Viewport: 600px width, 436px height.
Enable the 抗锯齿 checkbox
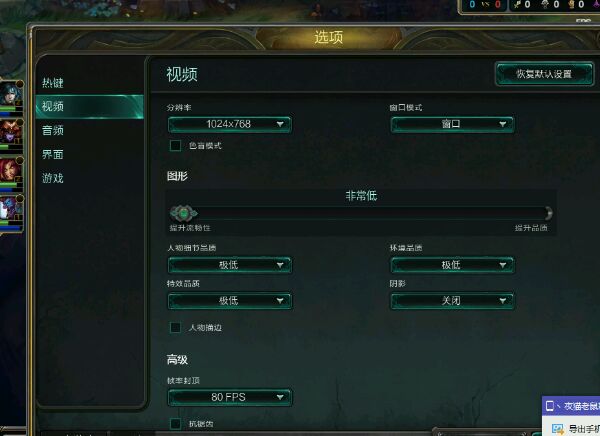point(175,423)
